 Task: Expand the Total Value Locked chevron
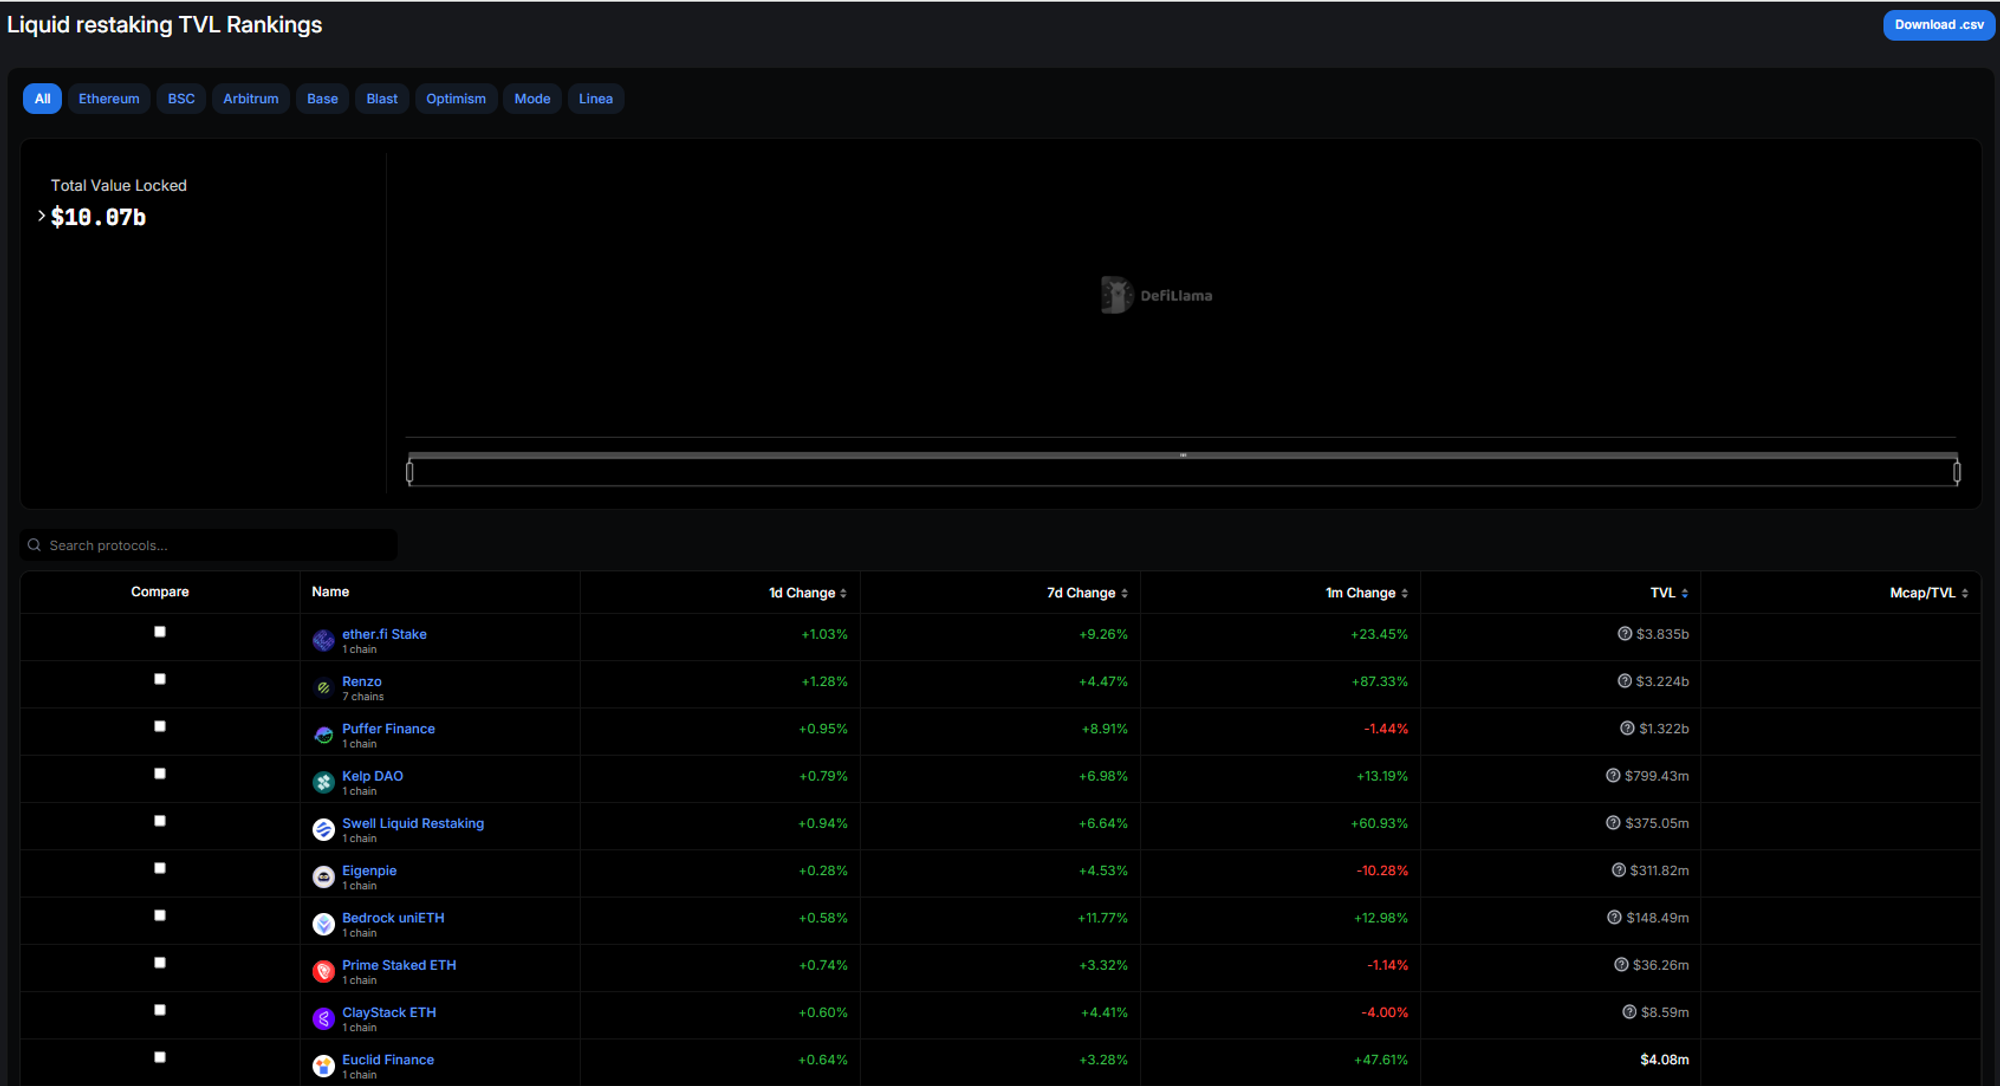click(41, 216)
